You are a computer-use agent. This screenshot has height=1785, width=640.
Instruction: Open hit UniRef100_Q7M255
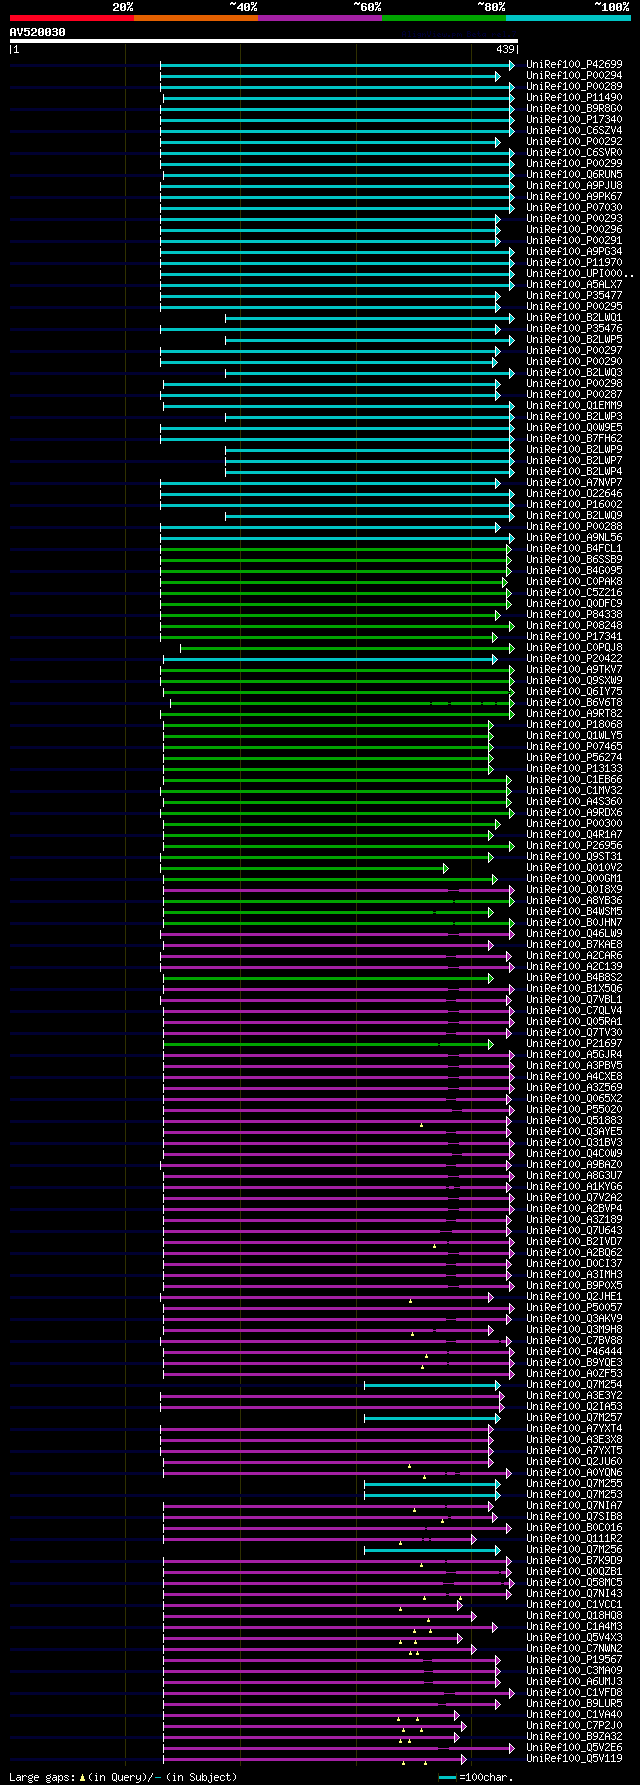click(x=574, y=1484)
